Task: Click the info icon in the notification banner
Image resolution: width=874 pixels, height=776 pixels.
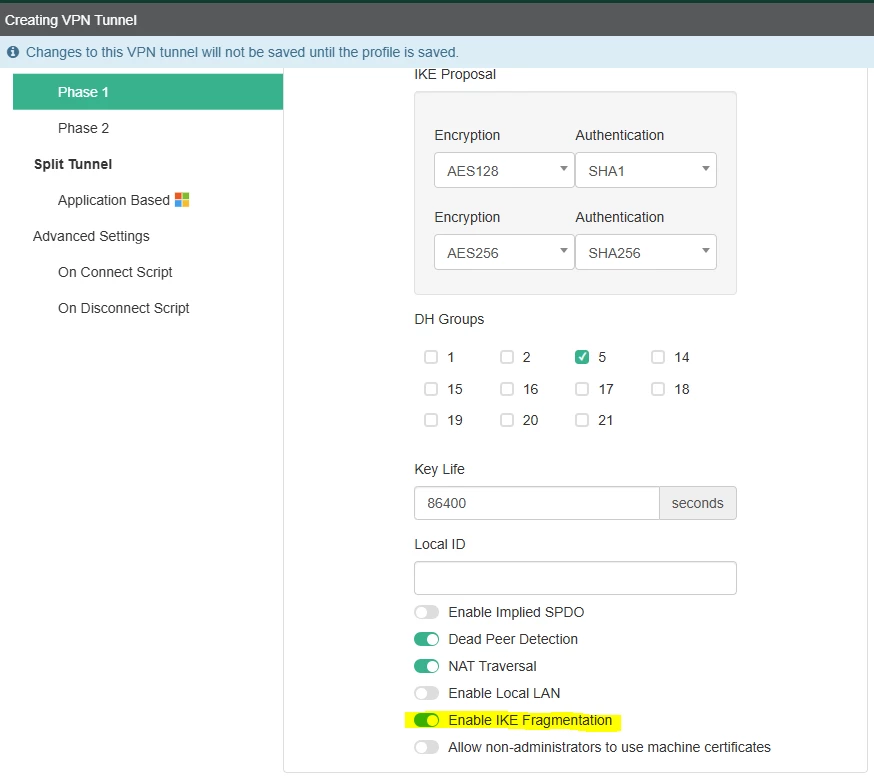Action: (x=13, y=52)
